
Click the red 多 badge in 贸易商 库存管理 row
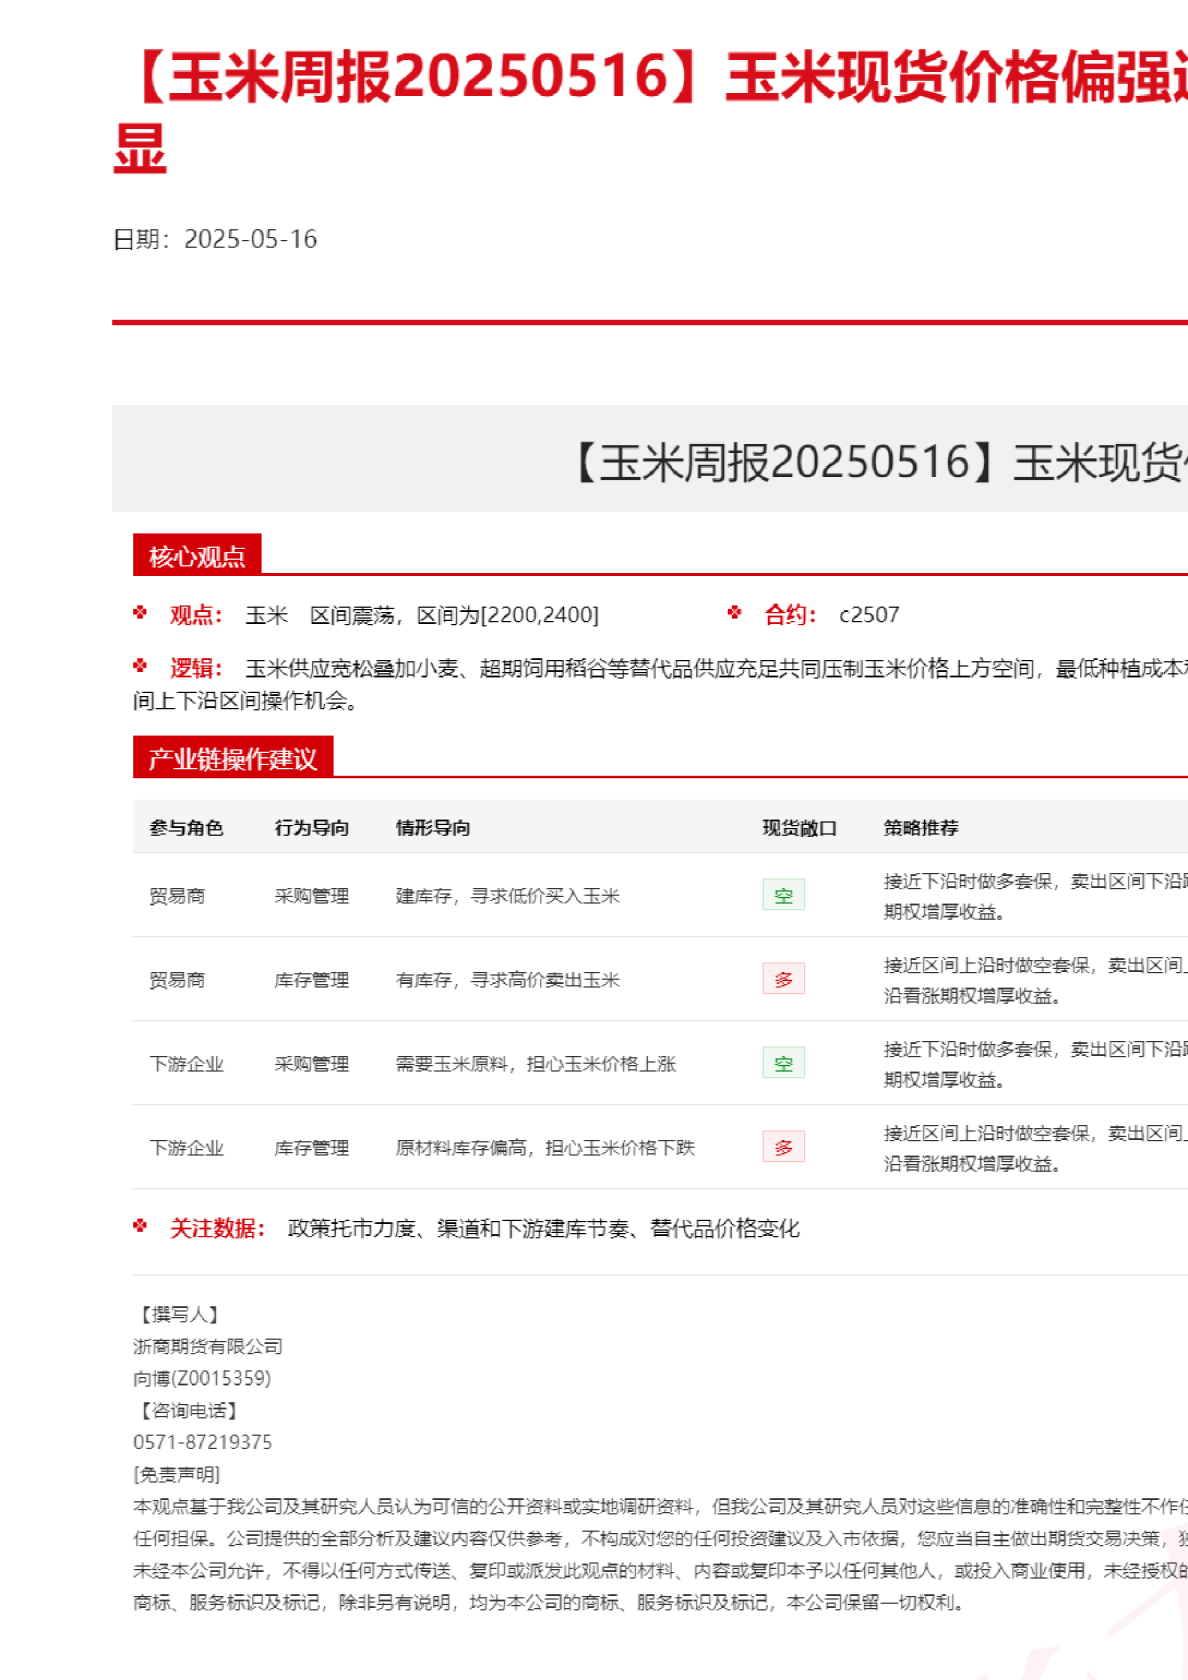[783, 979]
